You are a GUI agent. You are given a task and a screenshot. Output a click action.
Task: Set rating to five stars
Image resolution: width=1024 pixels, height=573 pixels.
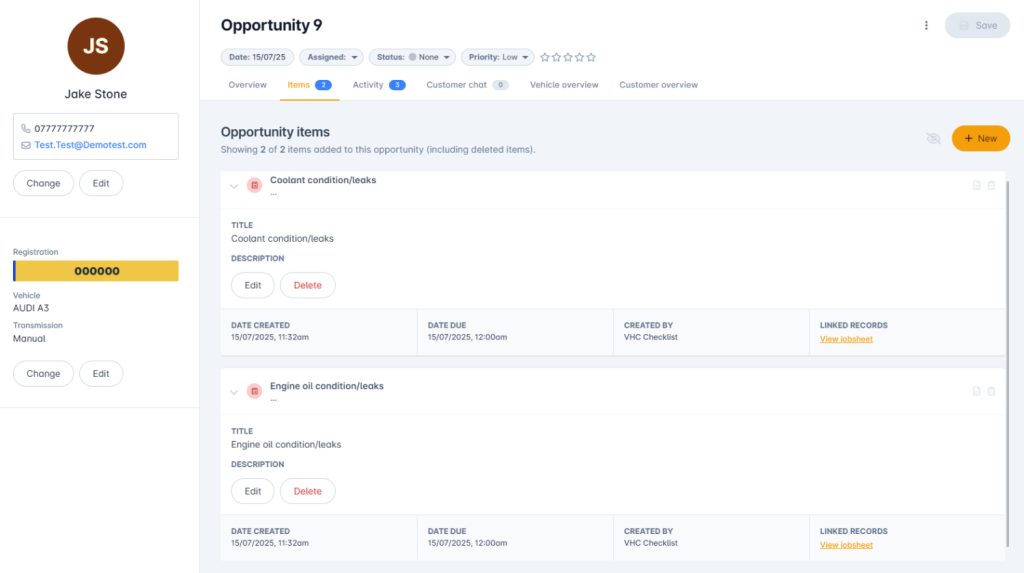click(591, 57)
